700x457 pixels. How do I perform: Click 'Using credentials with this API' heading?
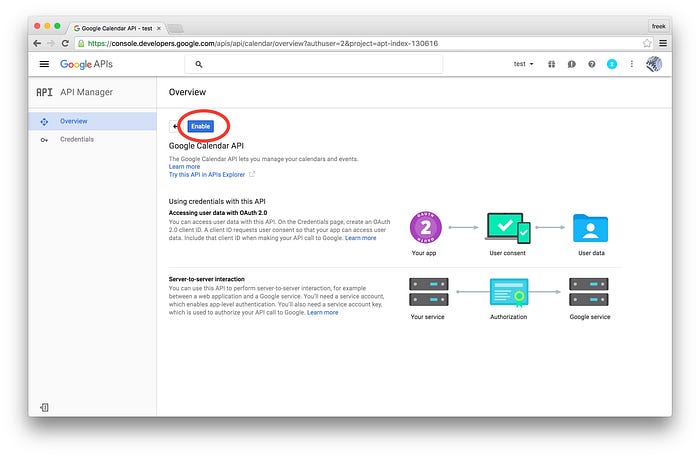(x=217, y=201)
